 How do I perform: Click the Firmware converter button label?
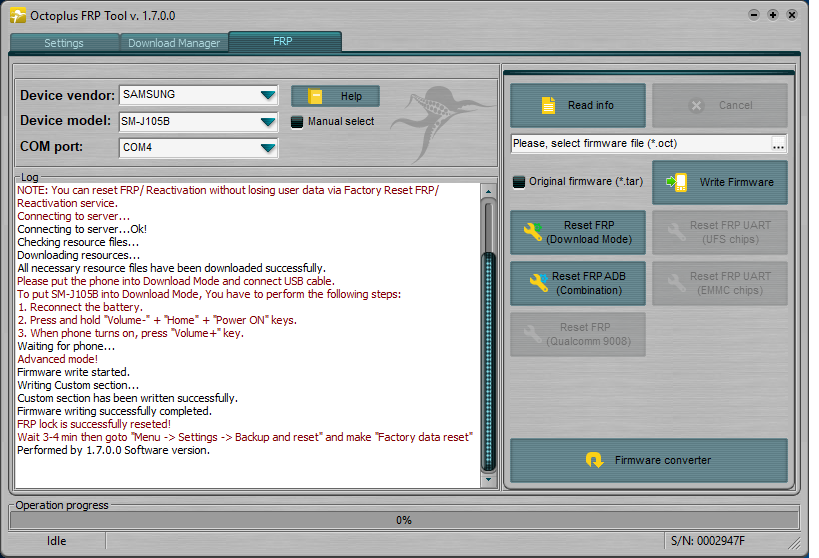click(662, 460)
